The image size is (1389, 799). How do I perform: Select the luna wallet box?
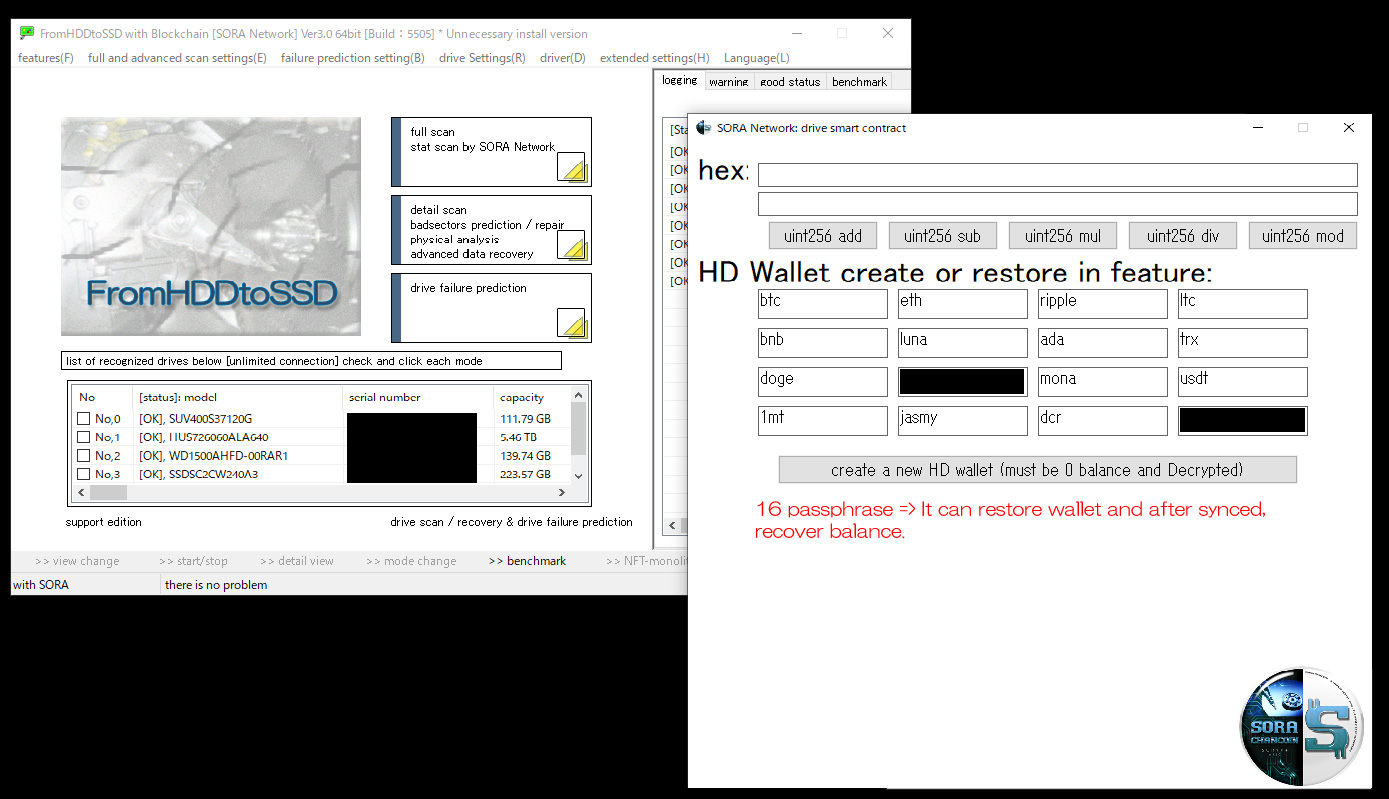(963, 343)
